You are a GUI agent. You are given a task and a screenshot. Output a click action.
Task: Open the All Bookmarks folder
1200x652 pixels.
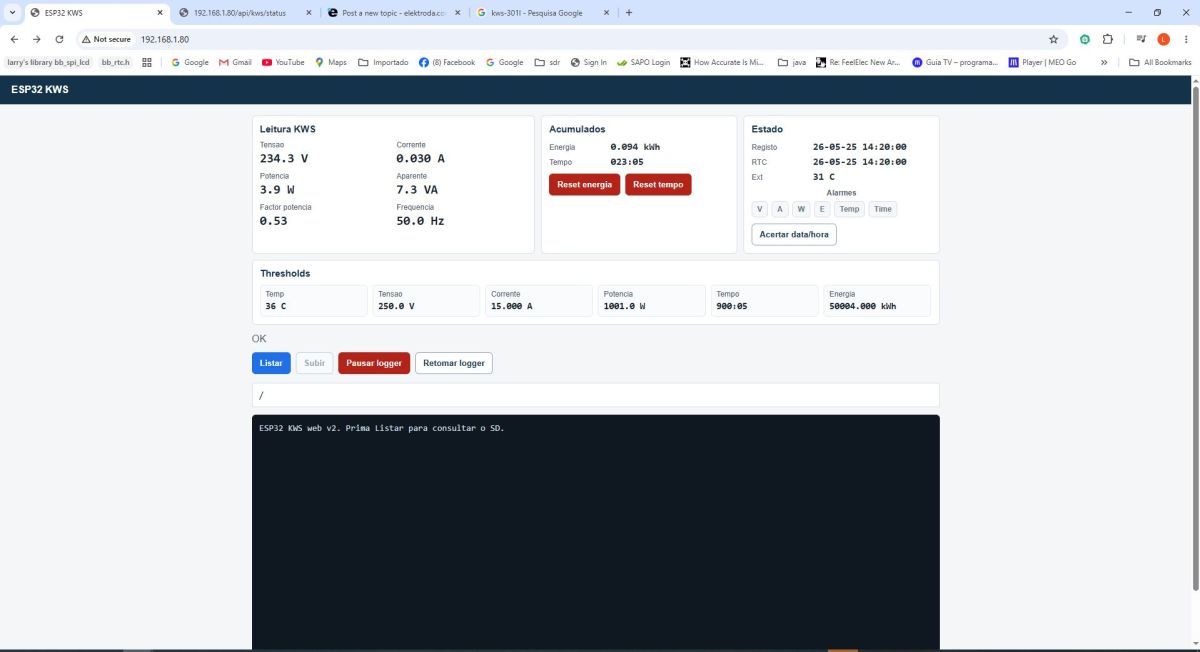(x=1160, y=62)
